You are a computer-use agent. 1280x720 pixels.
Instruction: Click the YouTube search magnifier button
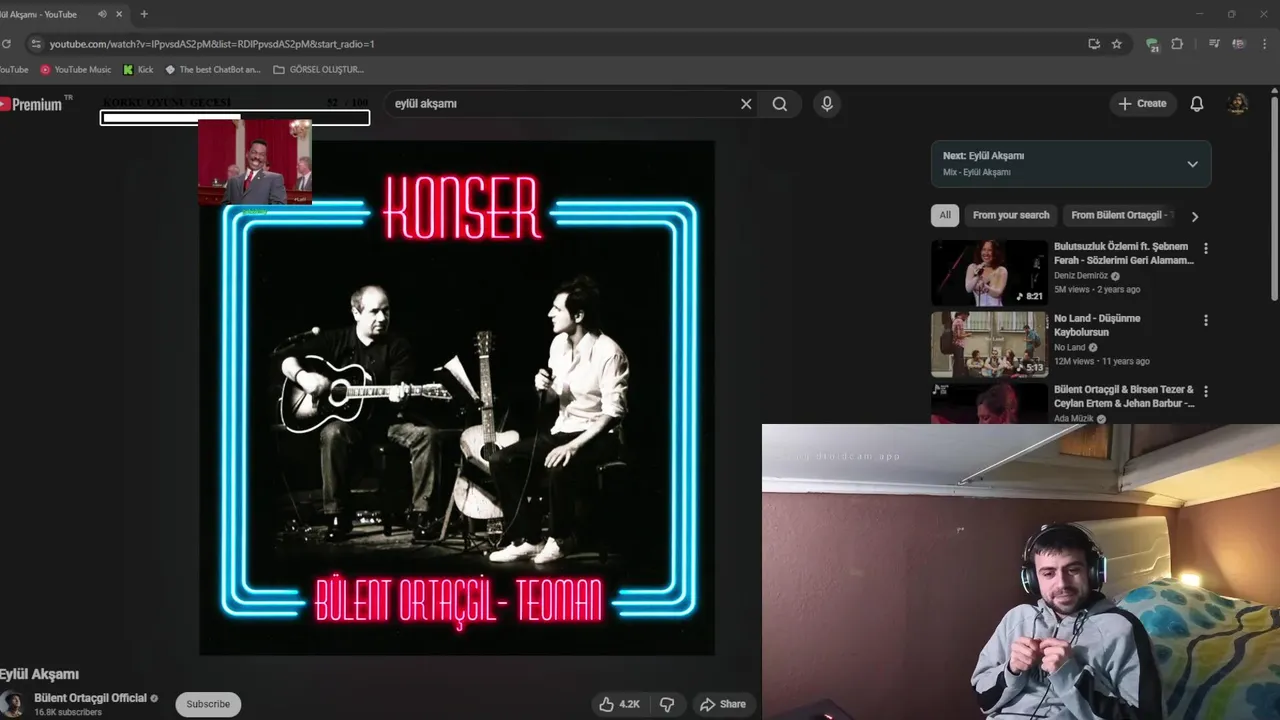(780, 104)
